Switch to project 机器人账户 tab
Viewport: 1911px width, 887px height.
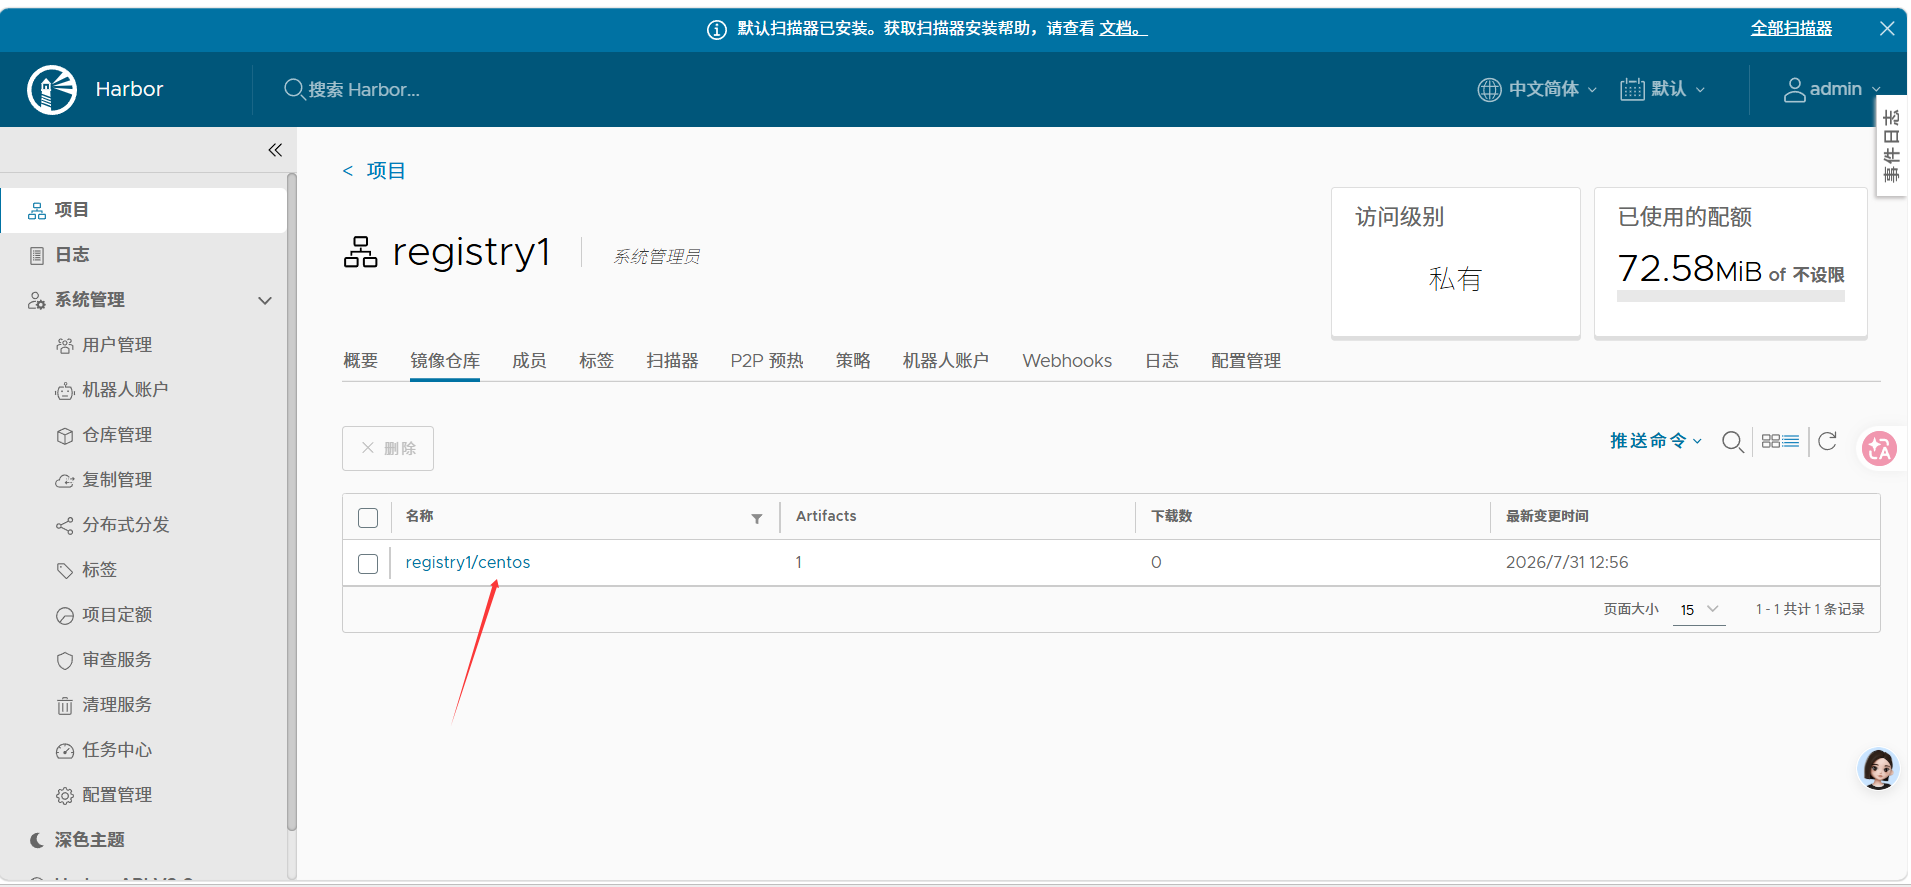click(x=946, y=361)
